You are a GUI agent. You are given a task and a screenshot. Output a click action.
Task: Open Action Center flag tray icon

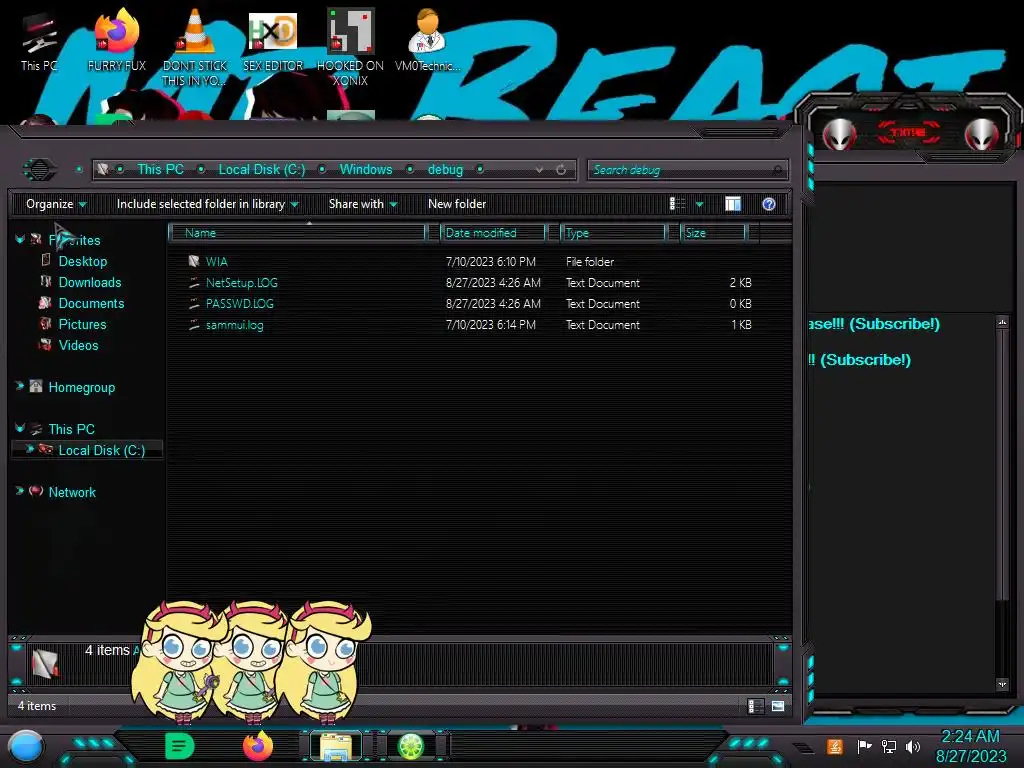point(864,746)
